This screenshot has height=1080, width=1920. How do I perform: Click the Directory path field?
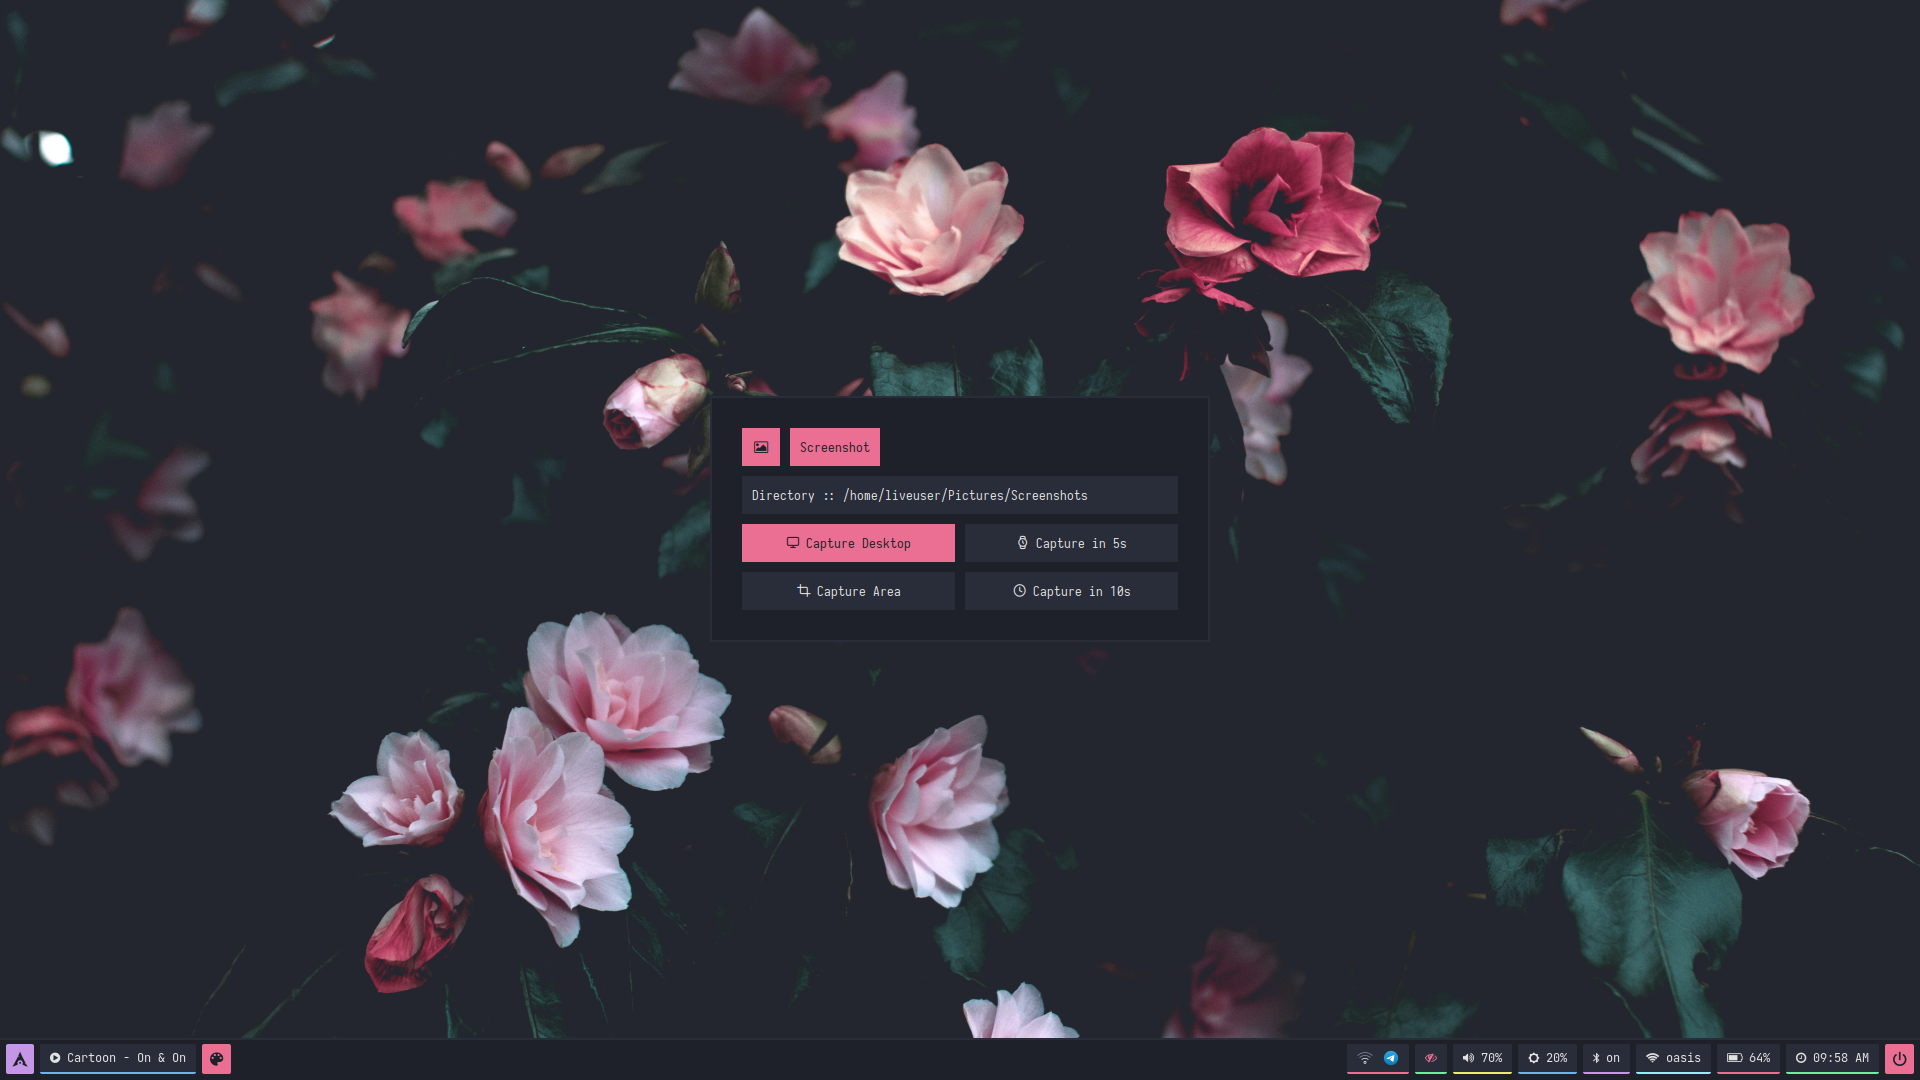pos(959,495)
